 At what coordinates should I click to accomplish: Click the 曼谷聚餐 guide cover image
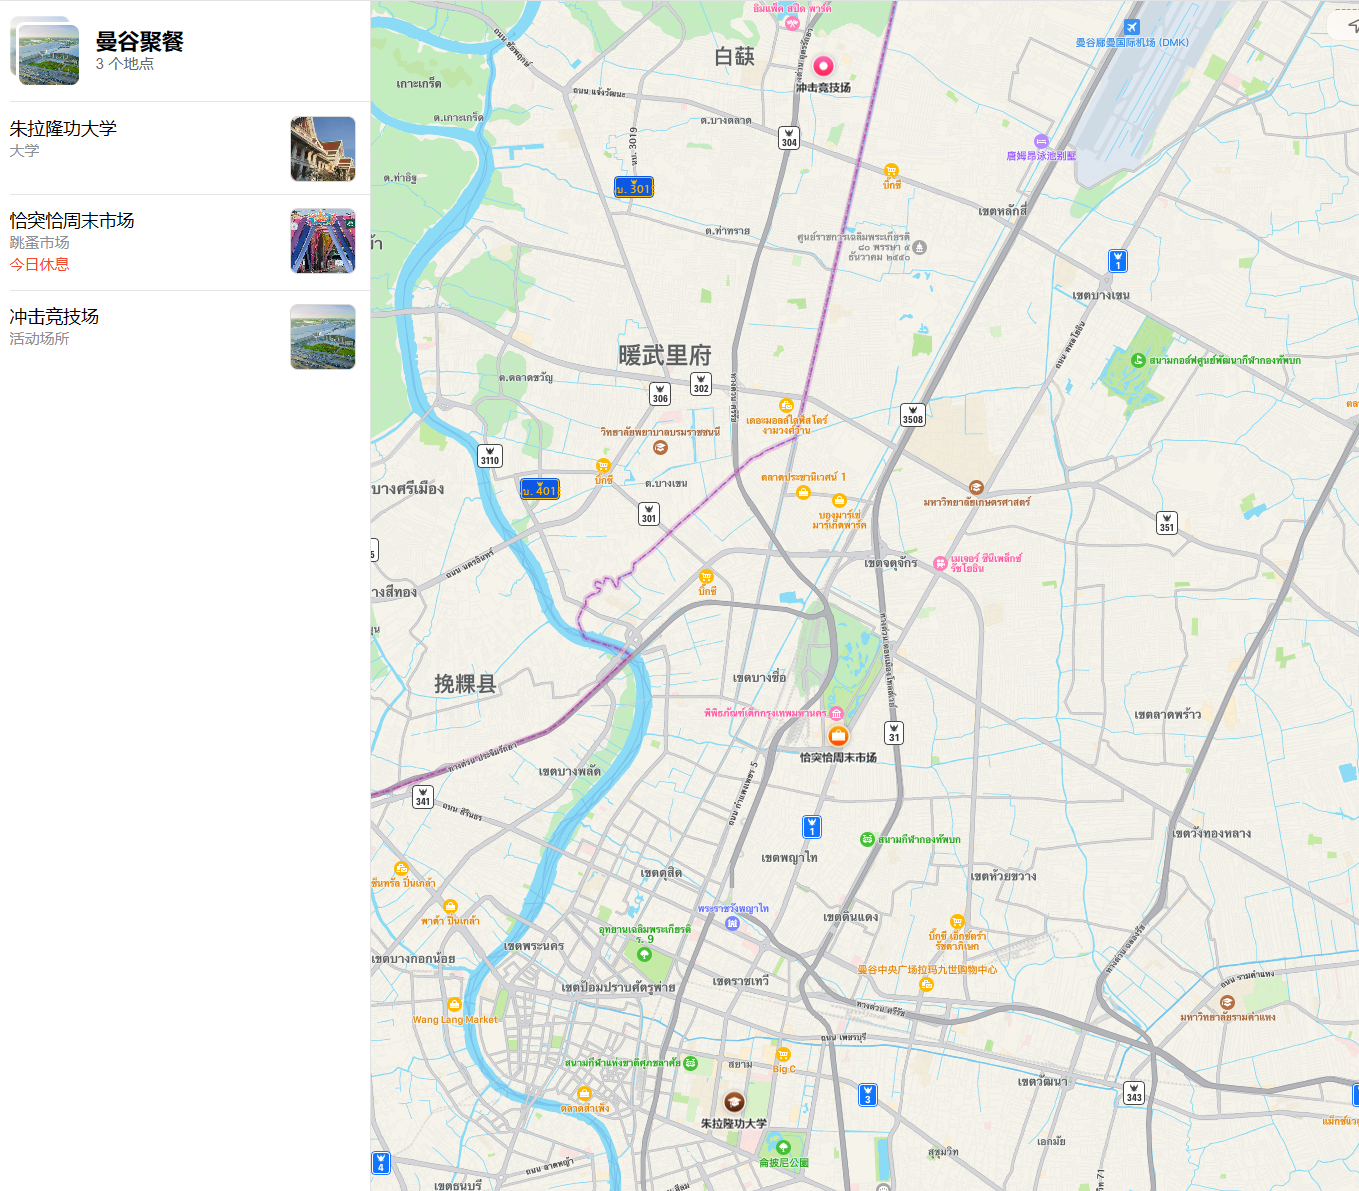pyautogui.click(x=47, y=52)
